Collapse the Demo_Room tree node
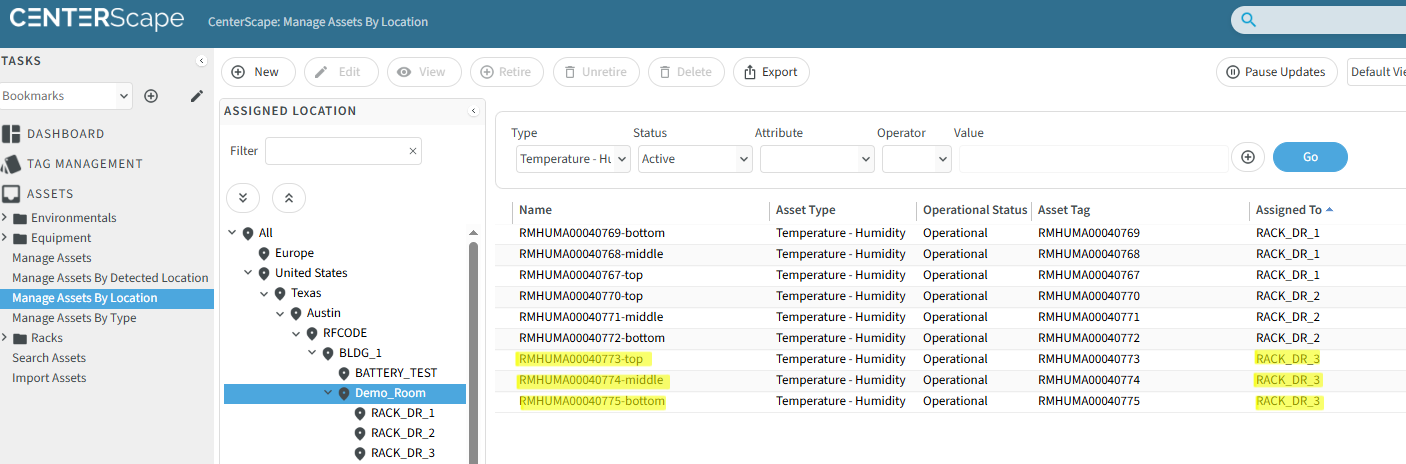 pos(329,393)
